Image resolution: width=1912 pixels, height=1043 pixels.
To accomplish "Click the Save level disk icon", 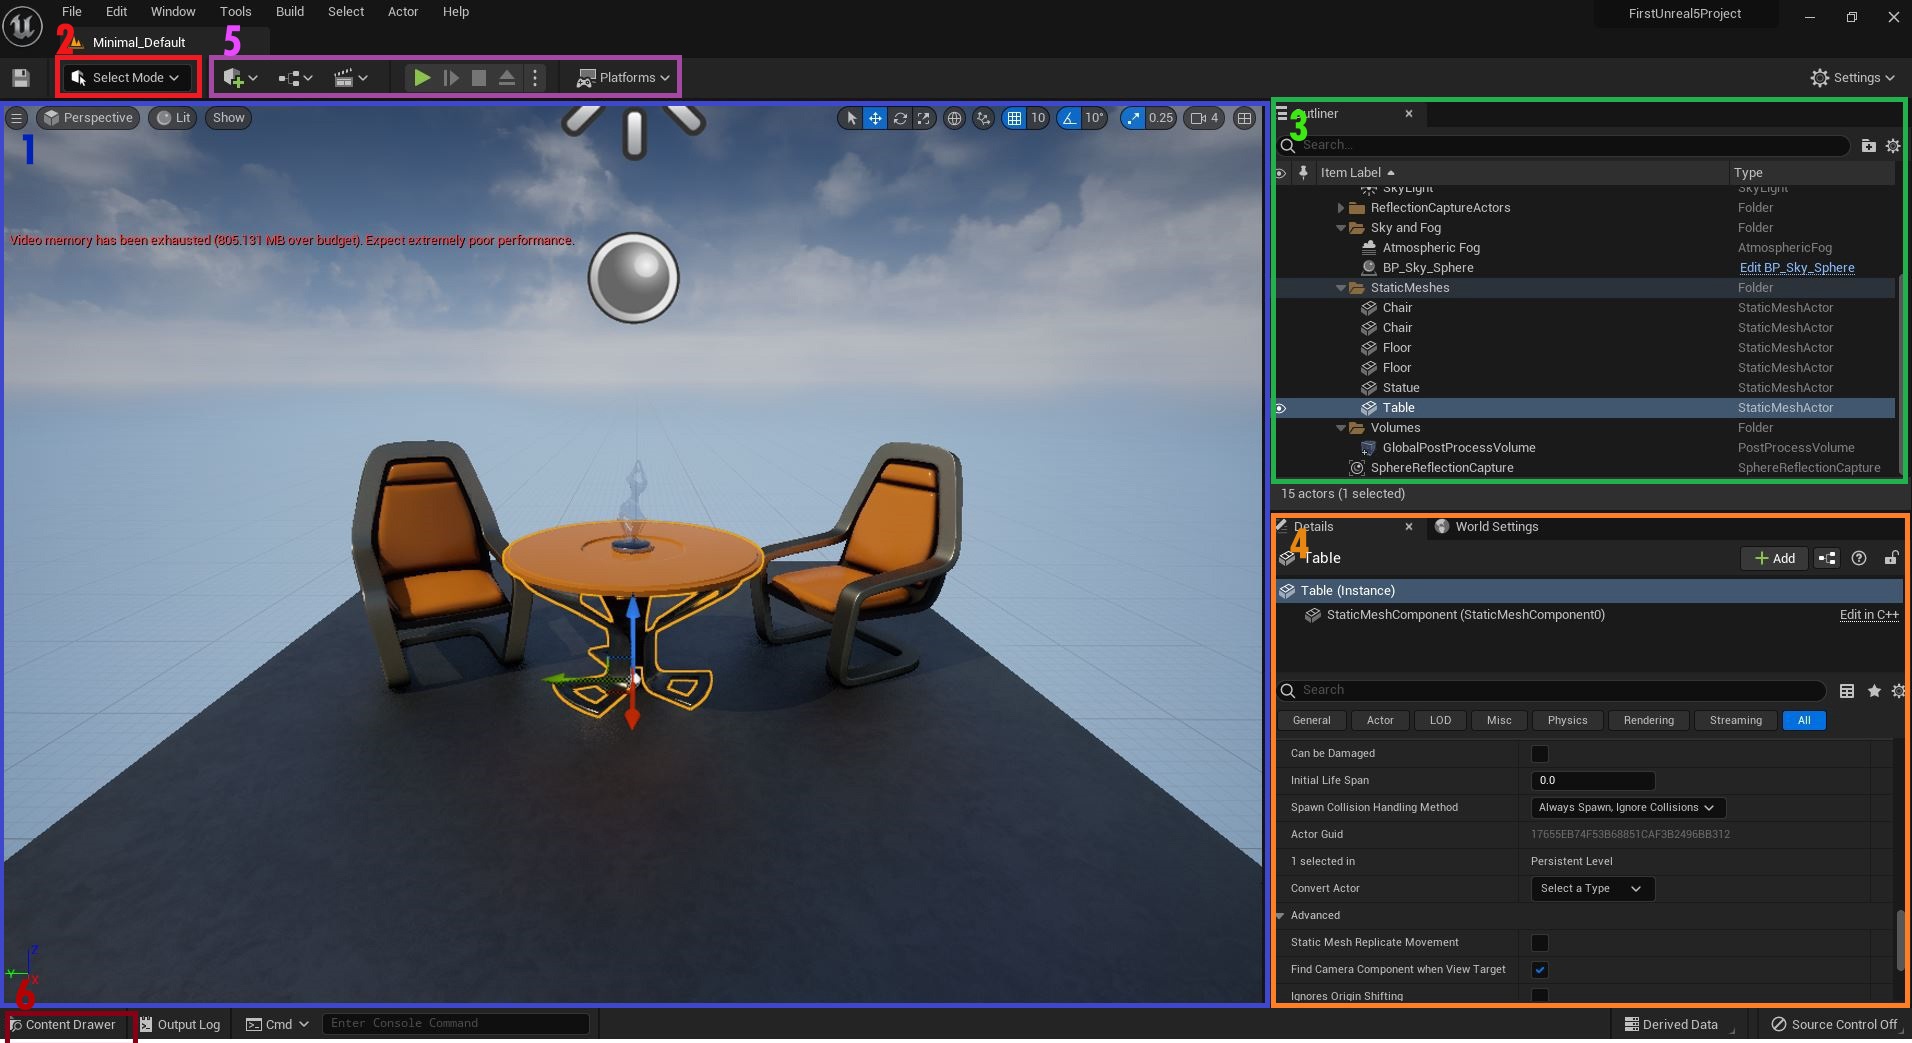I will [21, 78].
